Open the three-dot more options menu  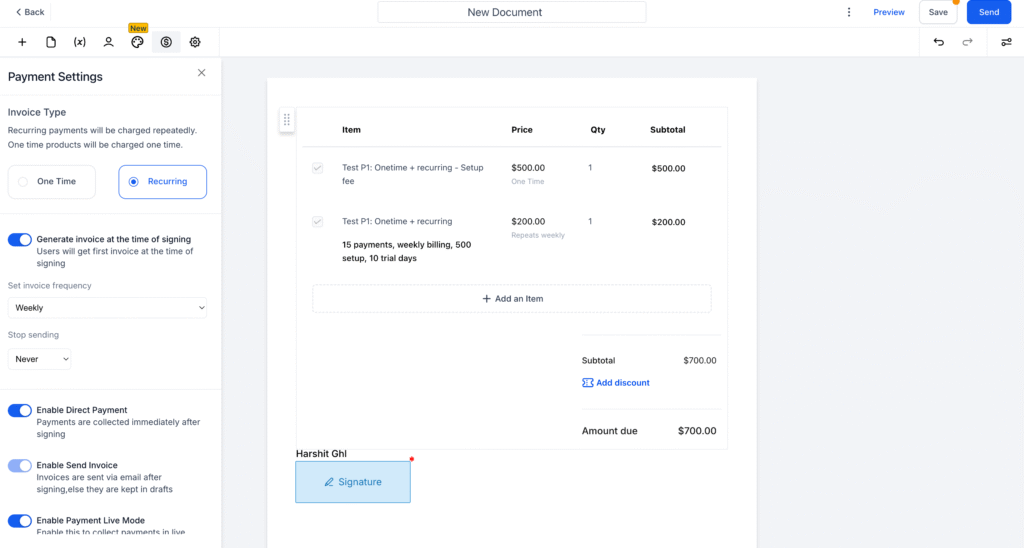(x=849, y=12)
